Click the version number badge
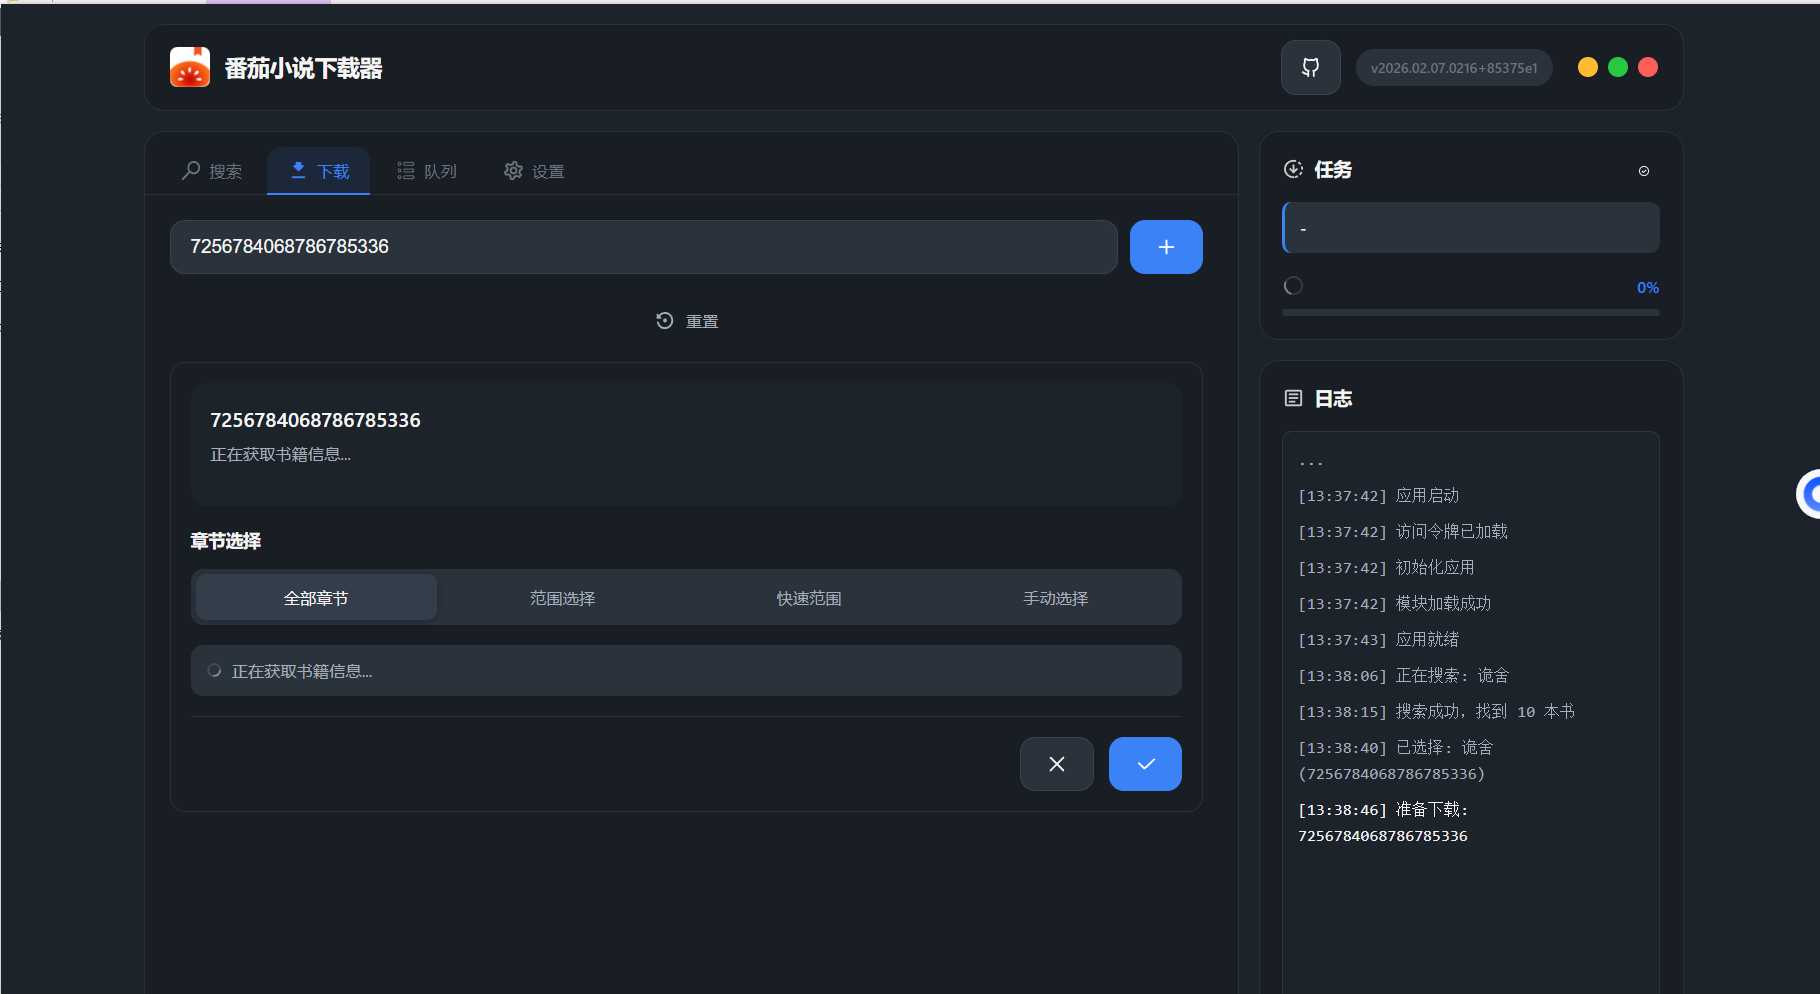Image resolution: width=1820 pixels, height=994 pixels. (1453, 68)
